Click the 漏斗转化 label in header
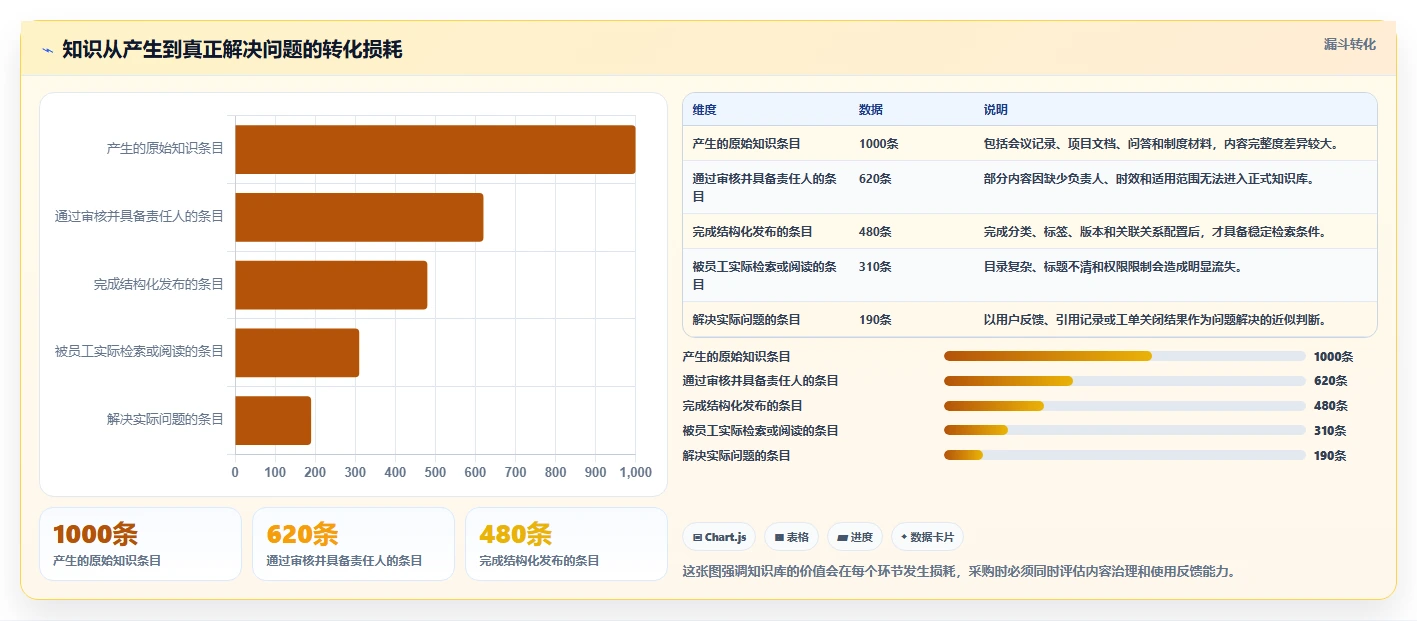The height and width of the screenshot is (621, 1417). (x=1349, y=45)
